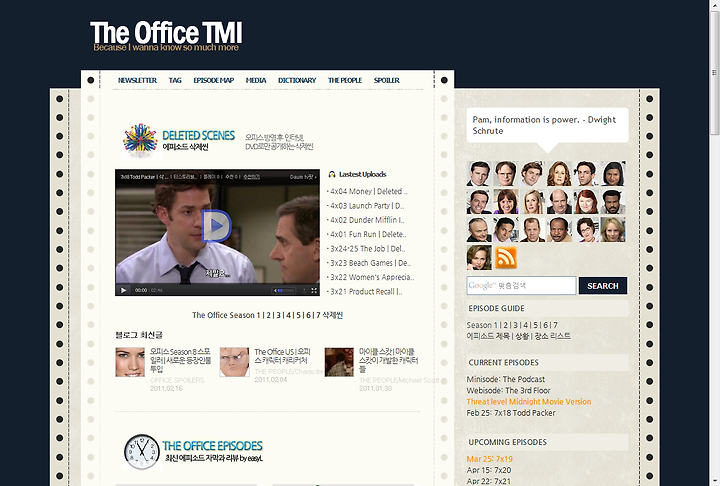The image size is (720, 486).
Task: Open 'Webisode: The 3rd Floor'
Action: click(x=508, y=390)
